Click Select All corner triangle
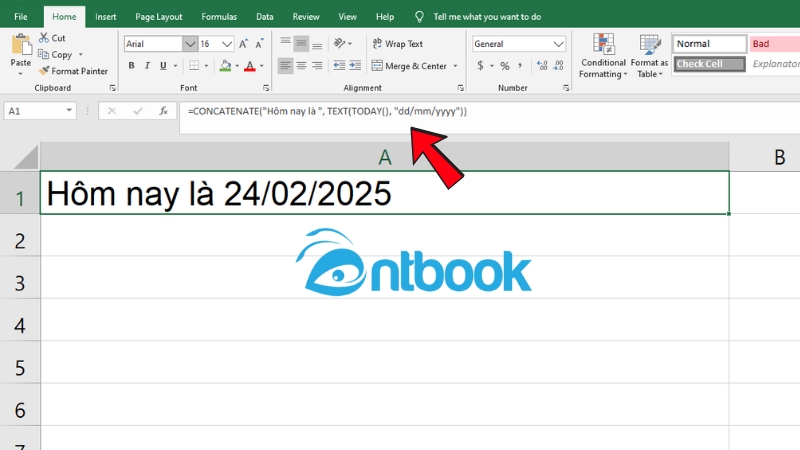Screen dimensions: 800x450 [x=26, y=157]
